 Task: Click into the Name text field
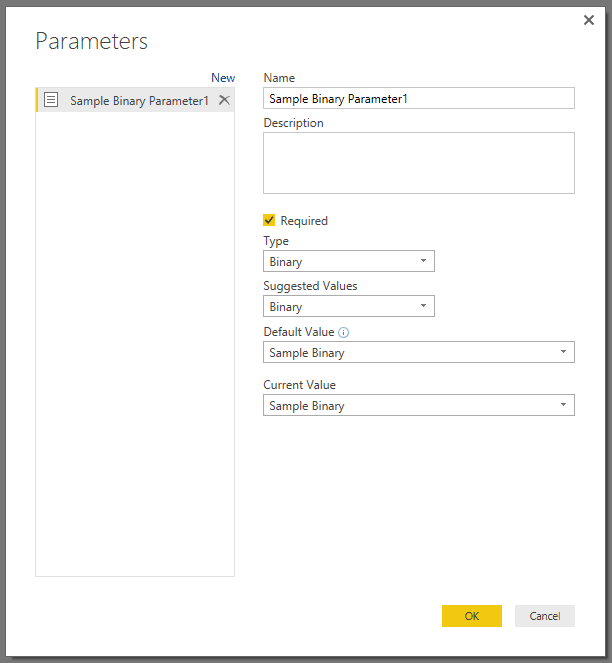pyautogui.click(x=418, y=98)
